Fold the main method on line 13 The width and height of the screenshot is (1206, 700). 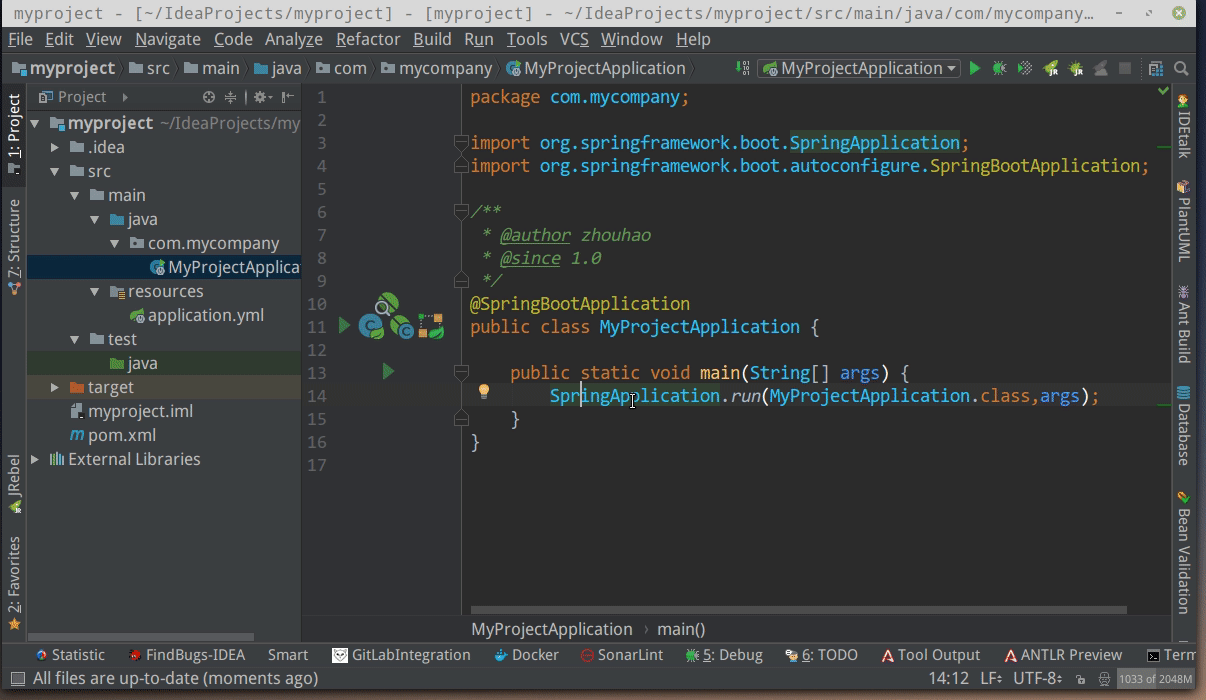pos(461,372)
